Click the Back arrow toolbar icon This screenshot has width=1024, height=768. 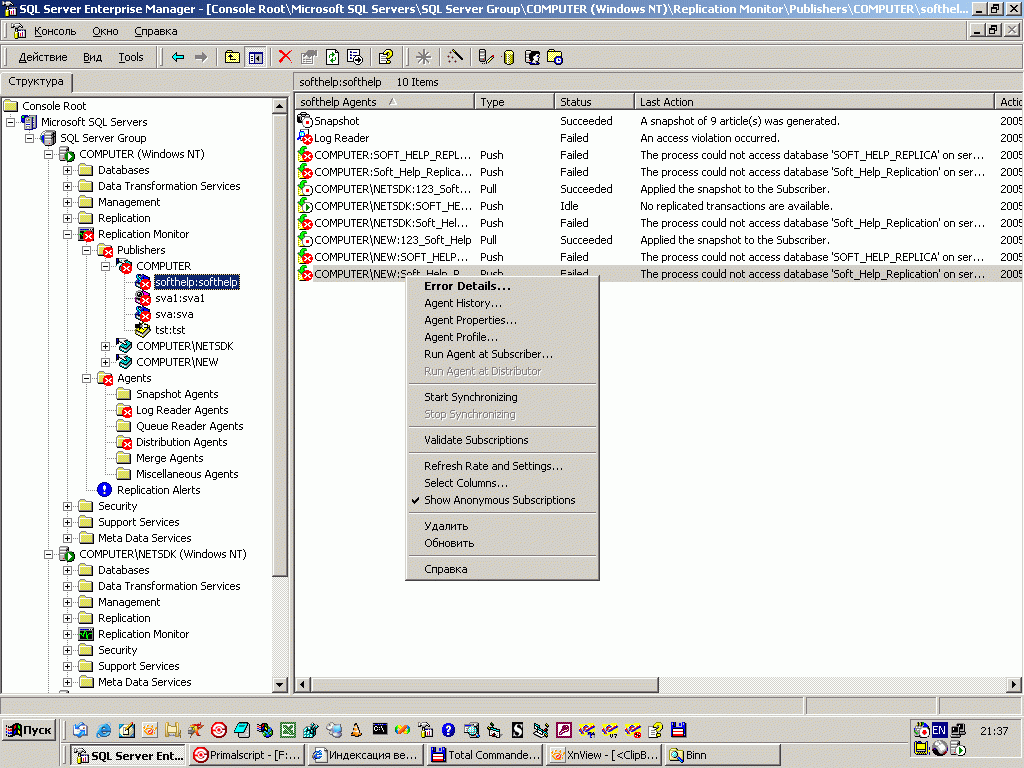pos(178,57)
